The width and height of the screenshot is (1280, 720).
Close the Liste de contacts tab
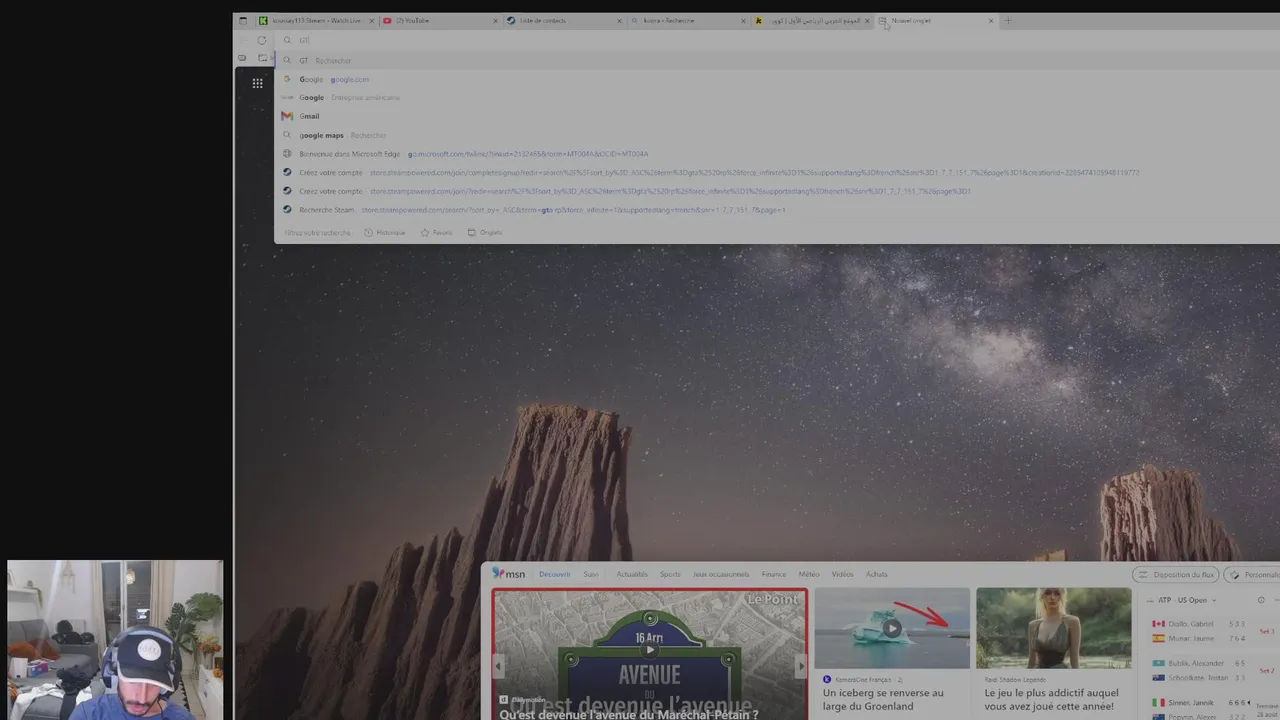pos(619,20)
